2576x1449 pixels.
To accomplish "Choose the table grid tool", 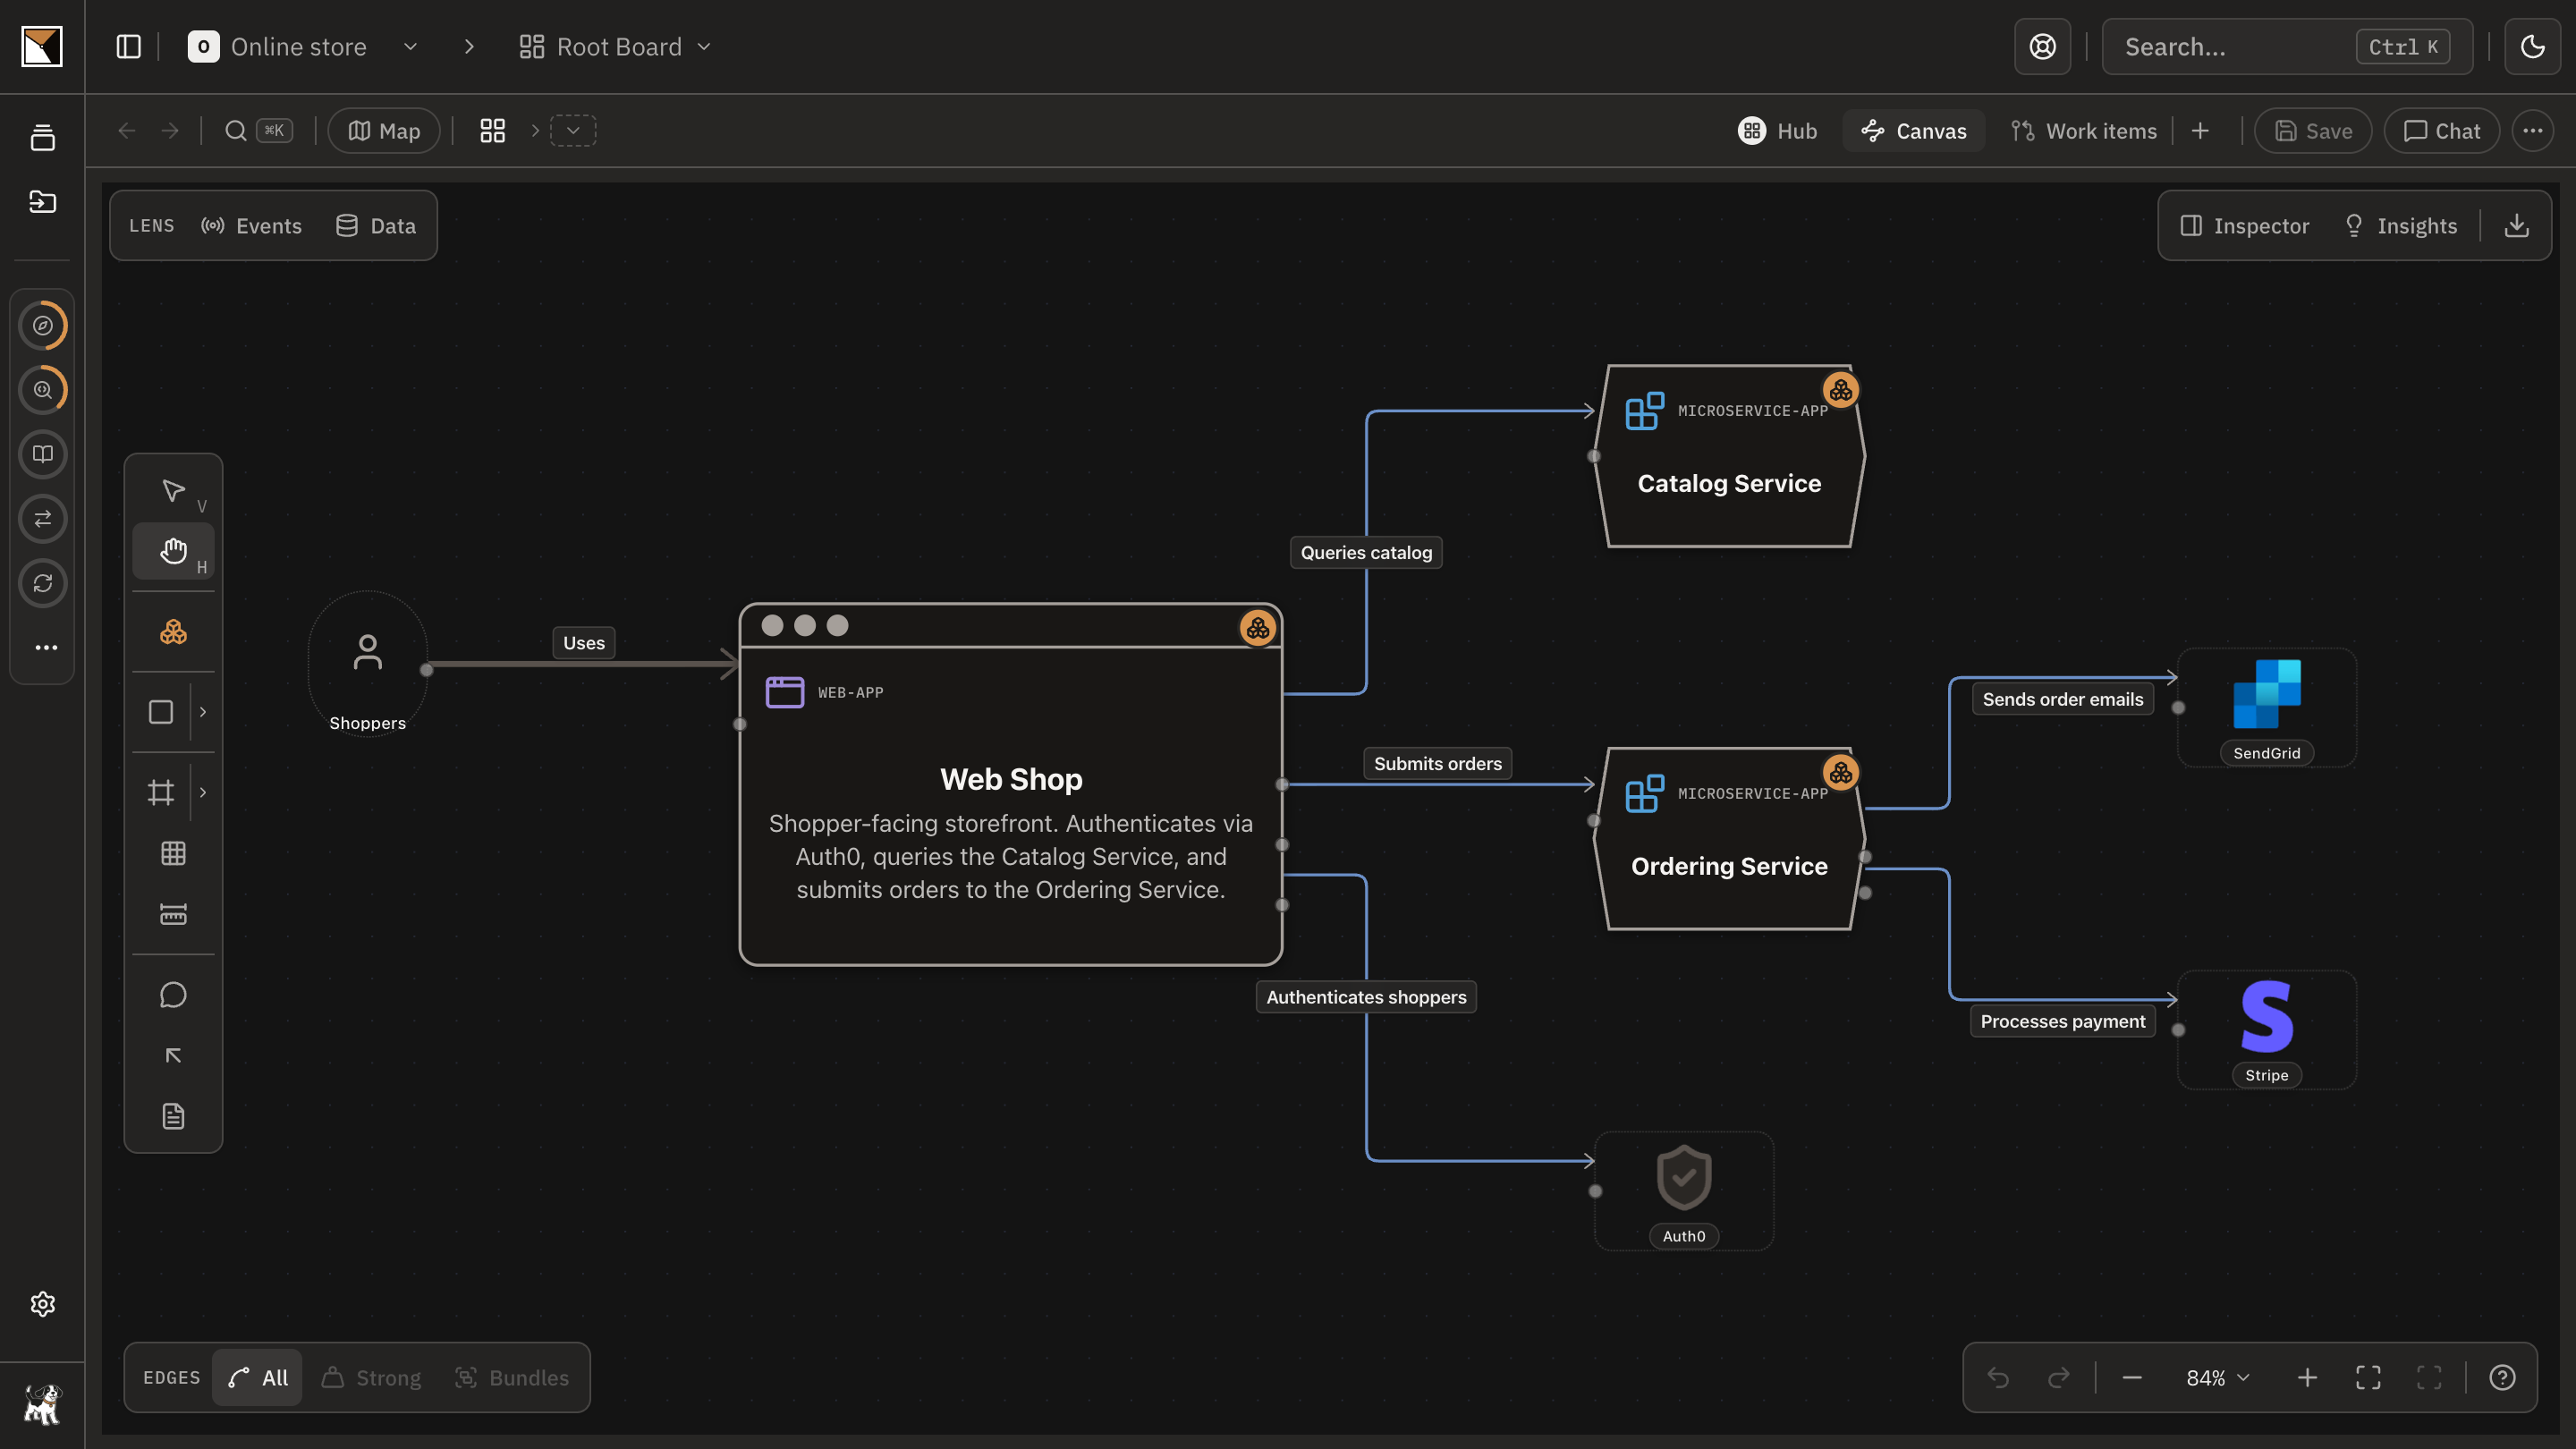I will [x=173, y=853].
